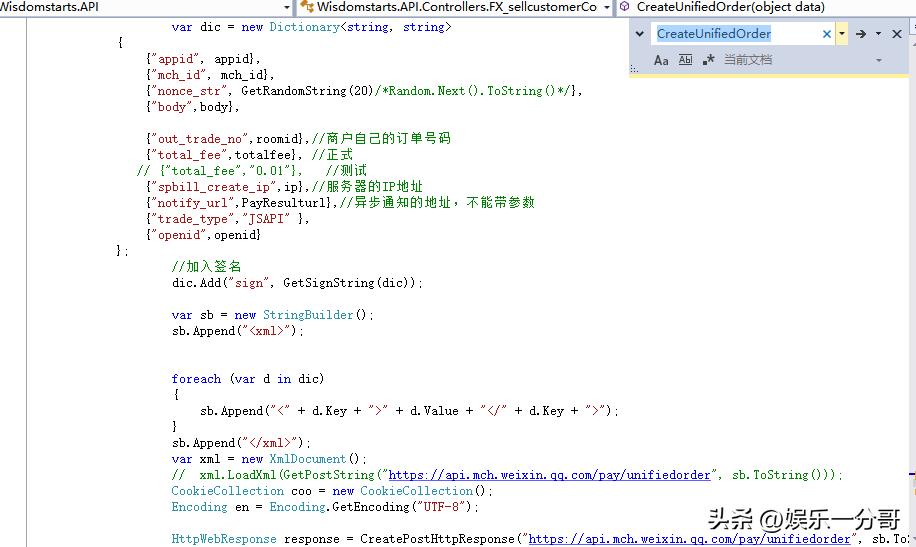Close the find panel
The image size is (916, 547).
897,34
